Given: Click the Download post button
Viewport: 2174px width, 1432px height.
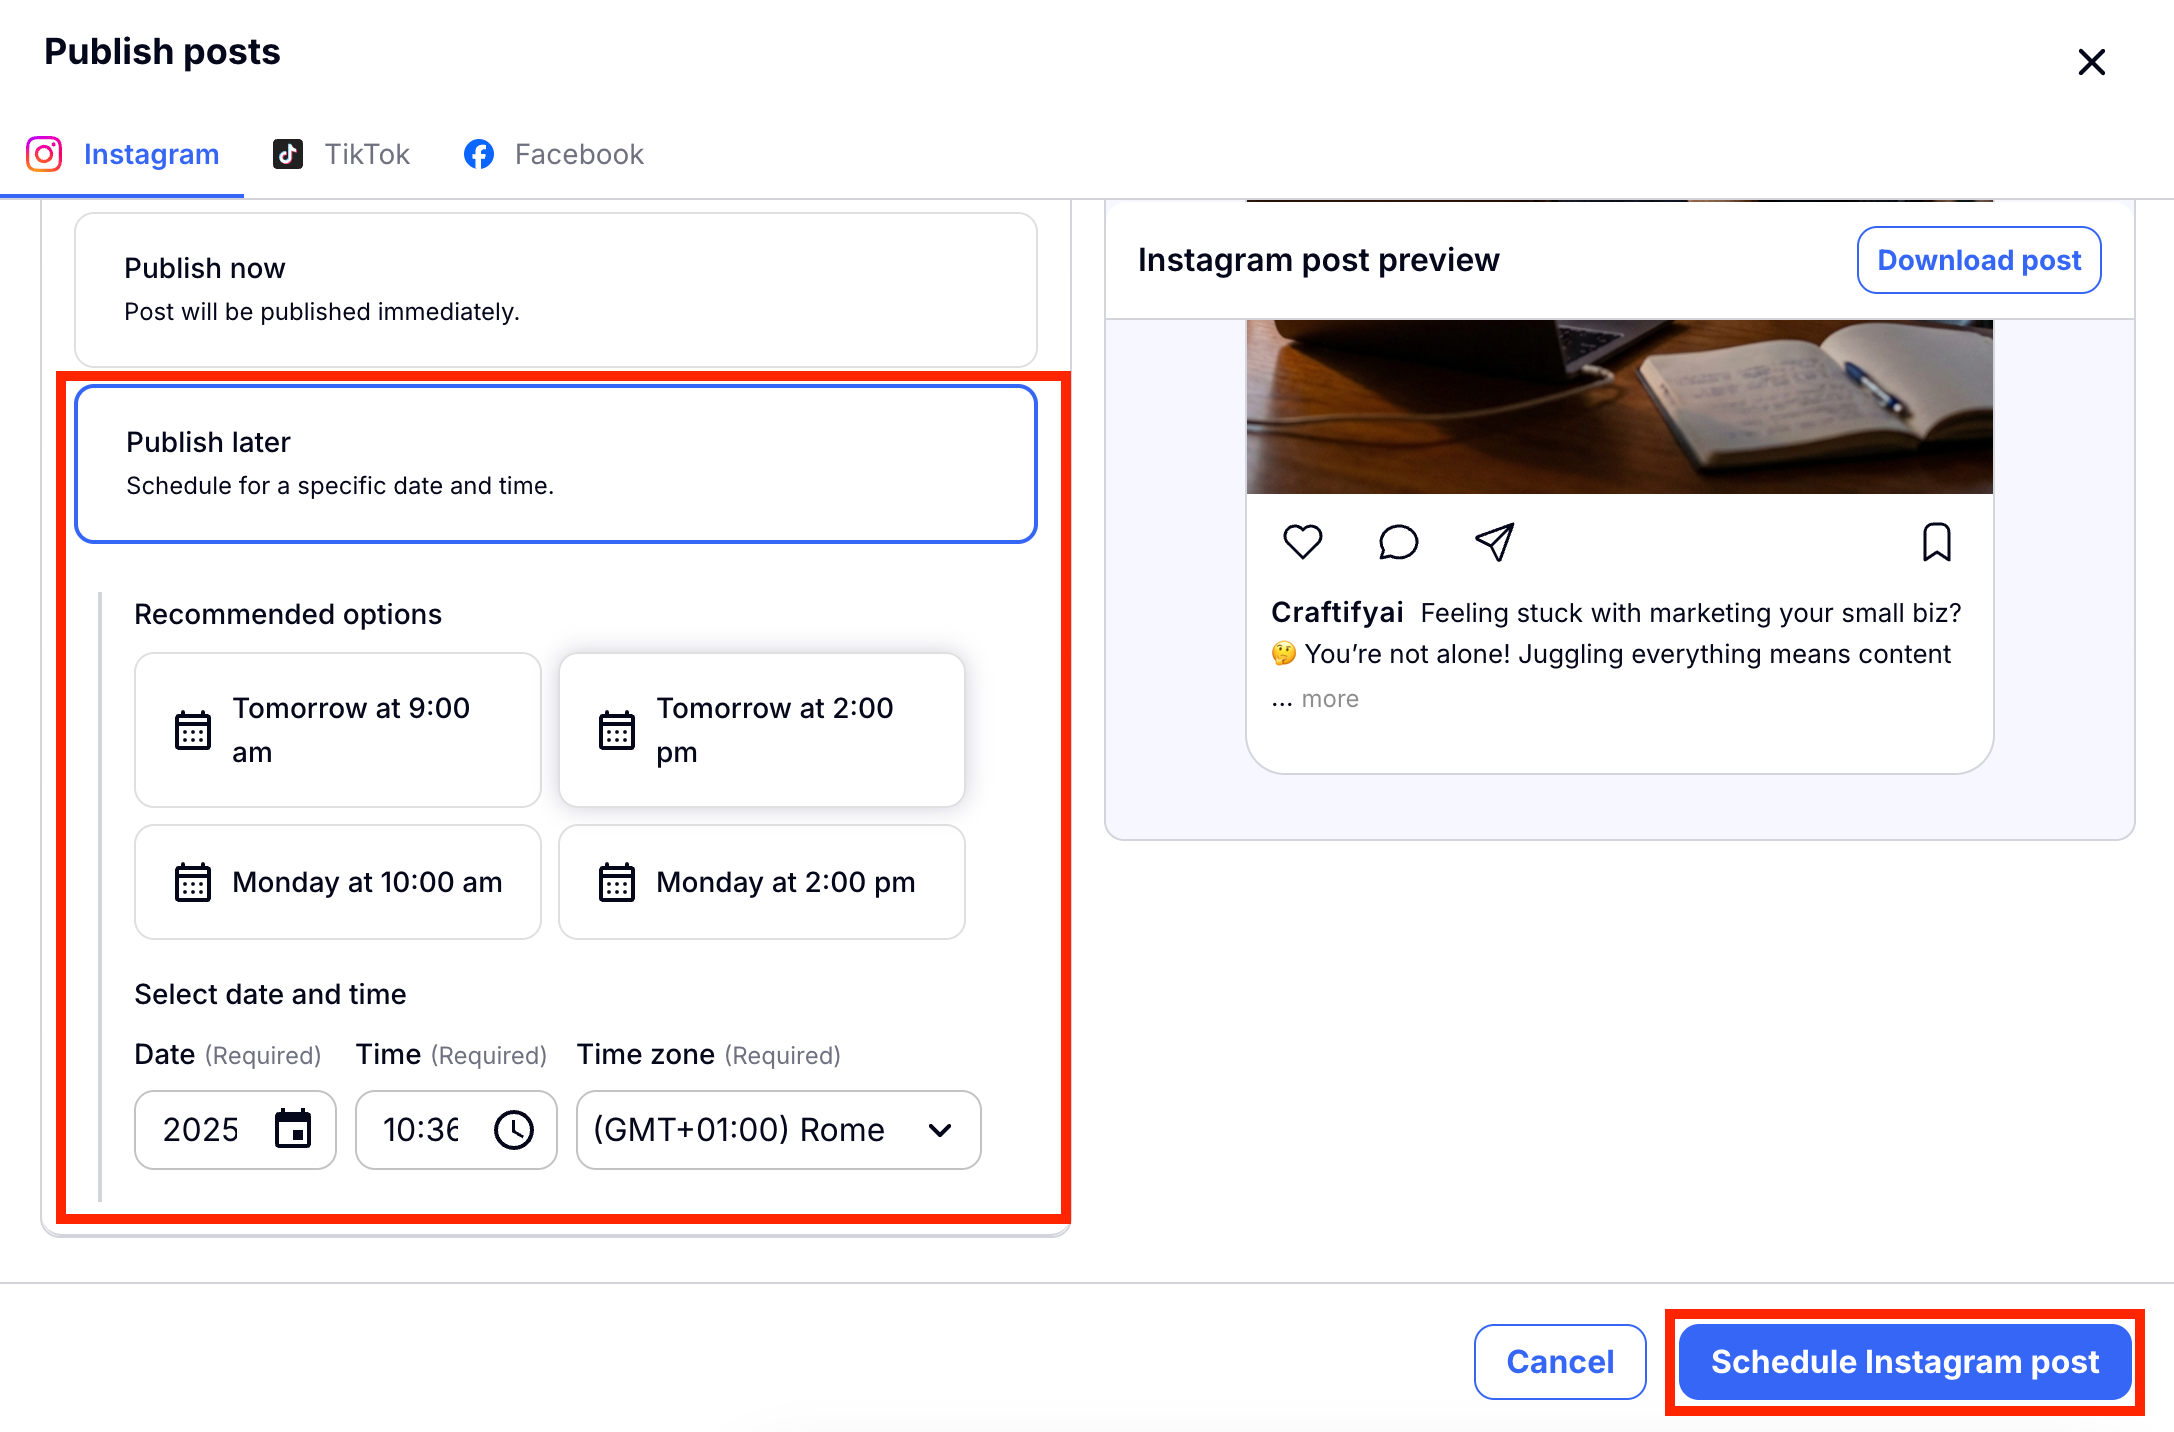Looking at the screenshot, I should [1978, 260].
